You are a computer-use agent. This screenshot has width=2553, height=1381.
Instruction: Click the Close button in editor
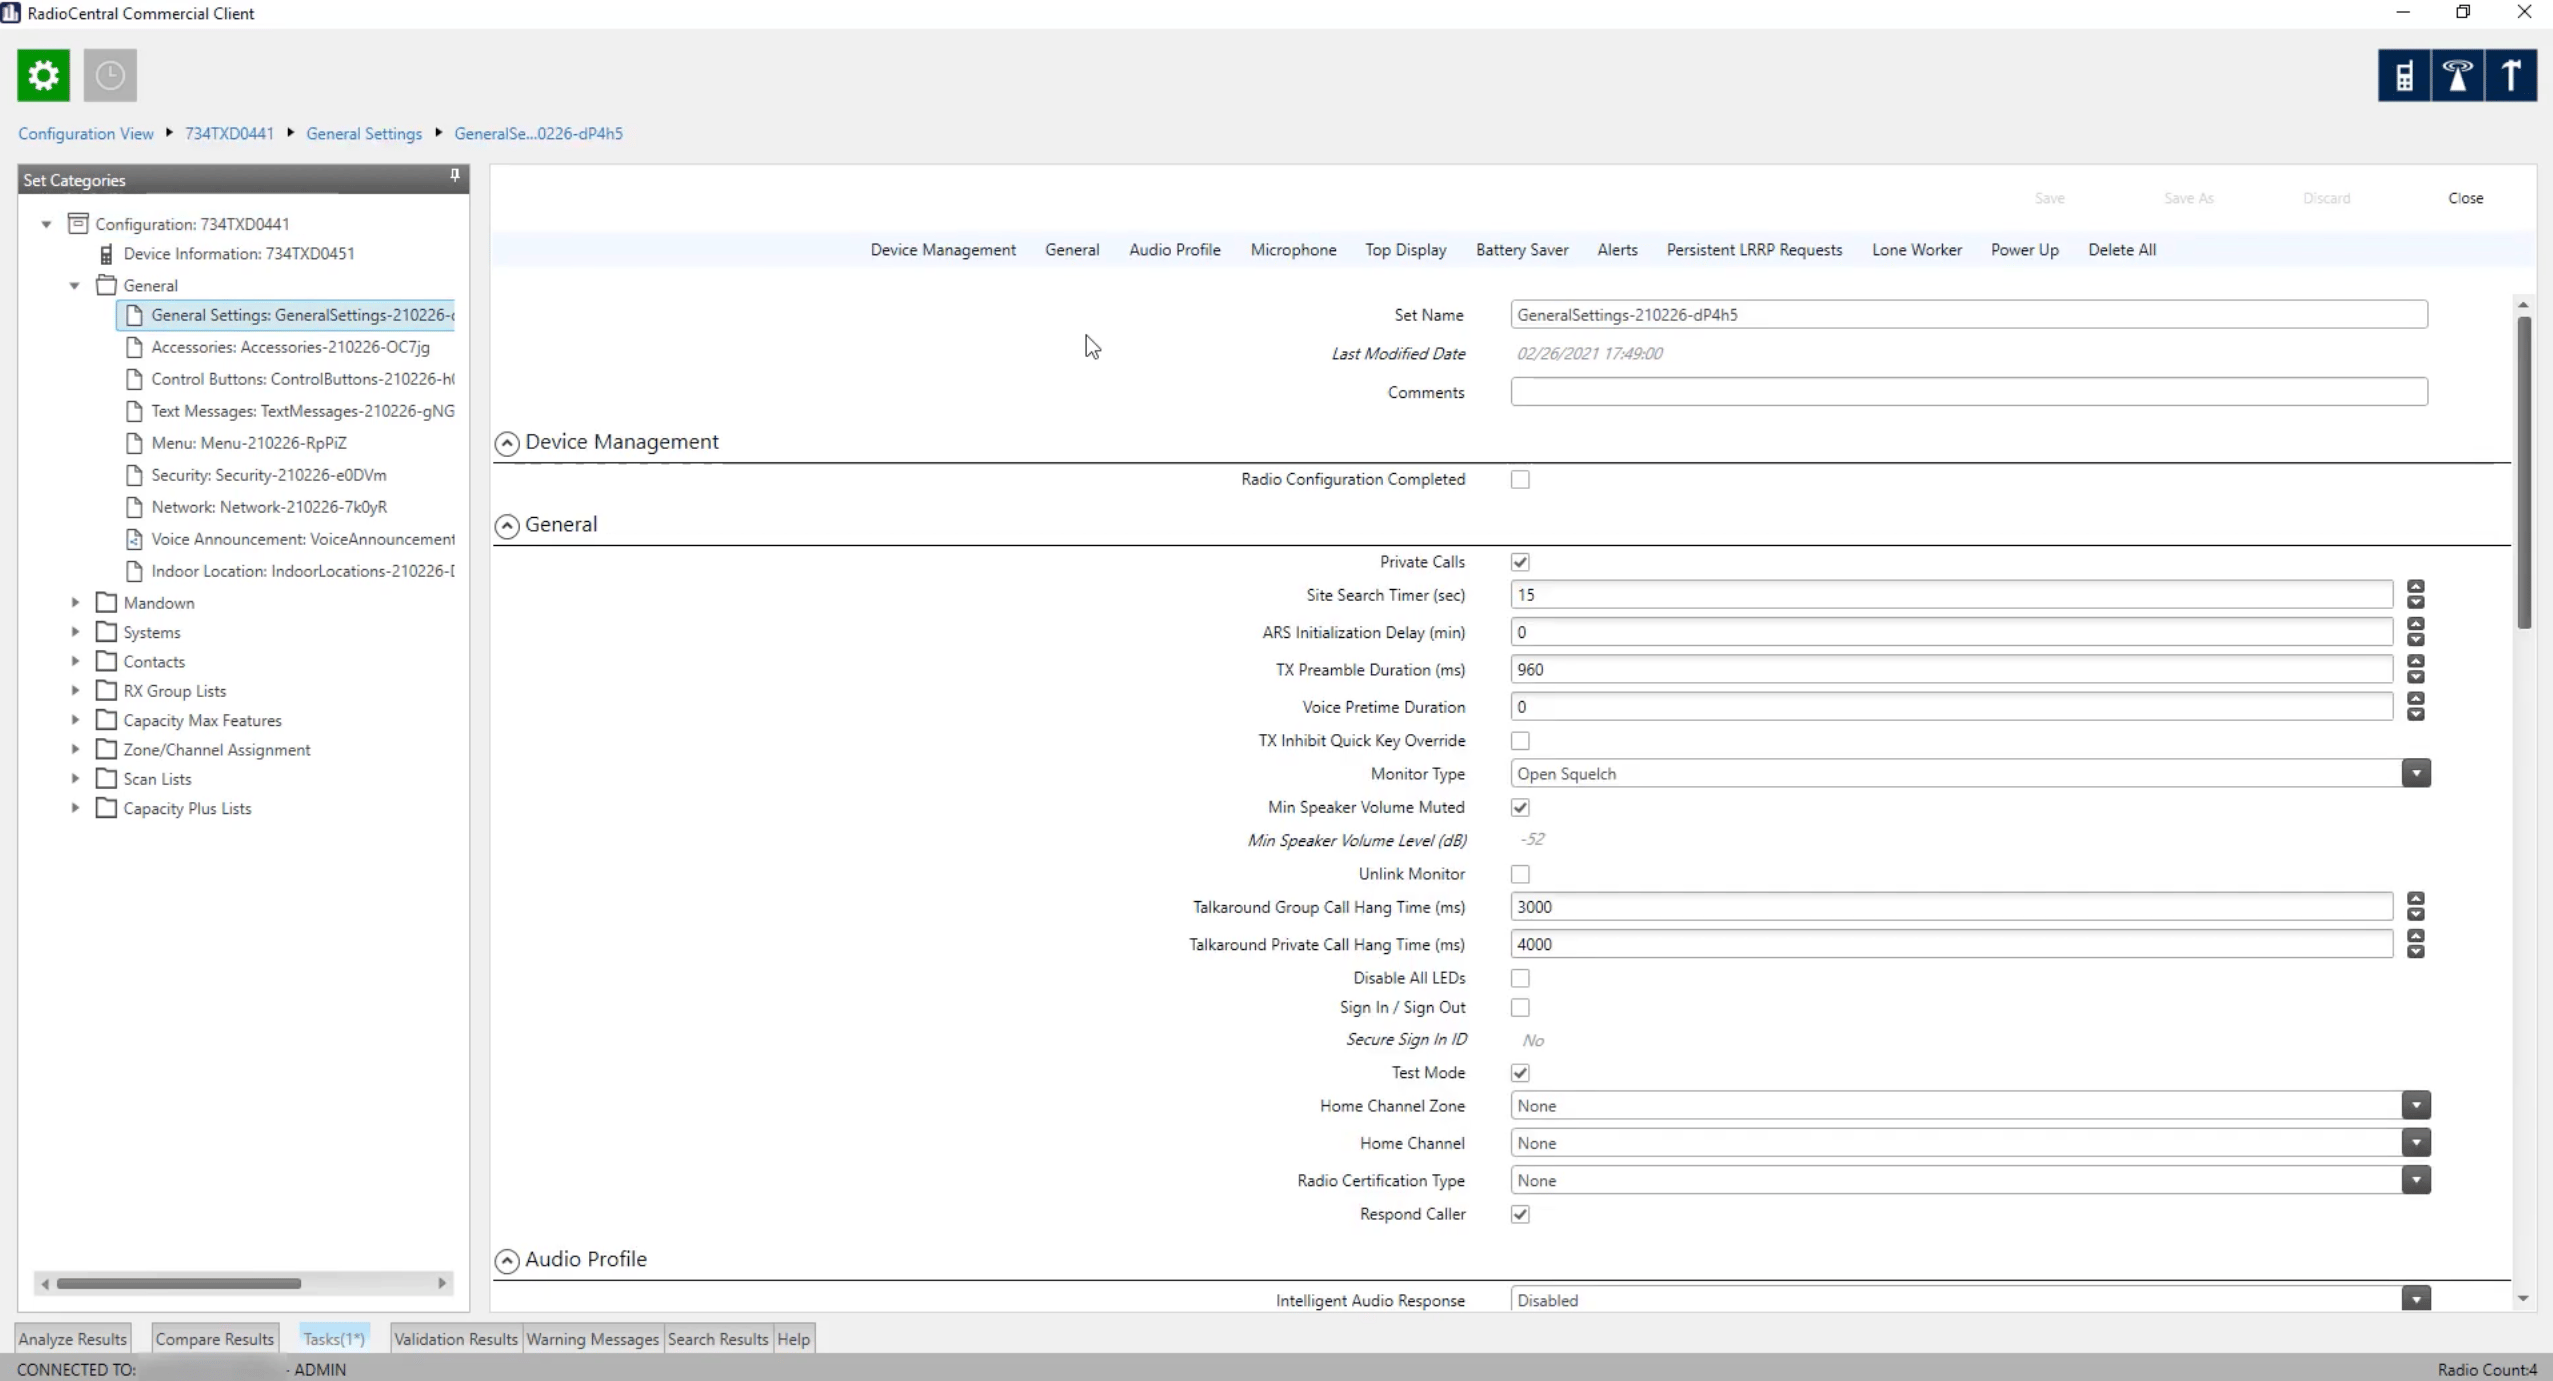pos(2465,198)
